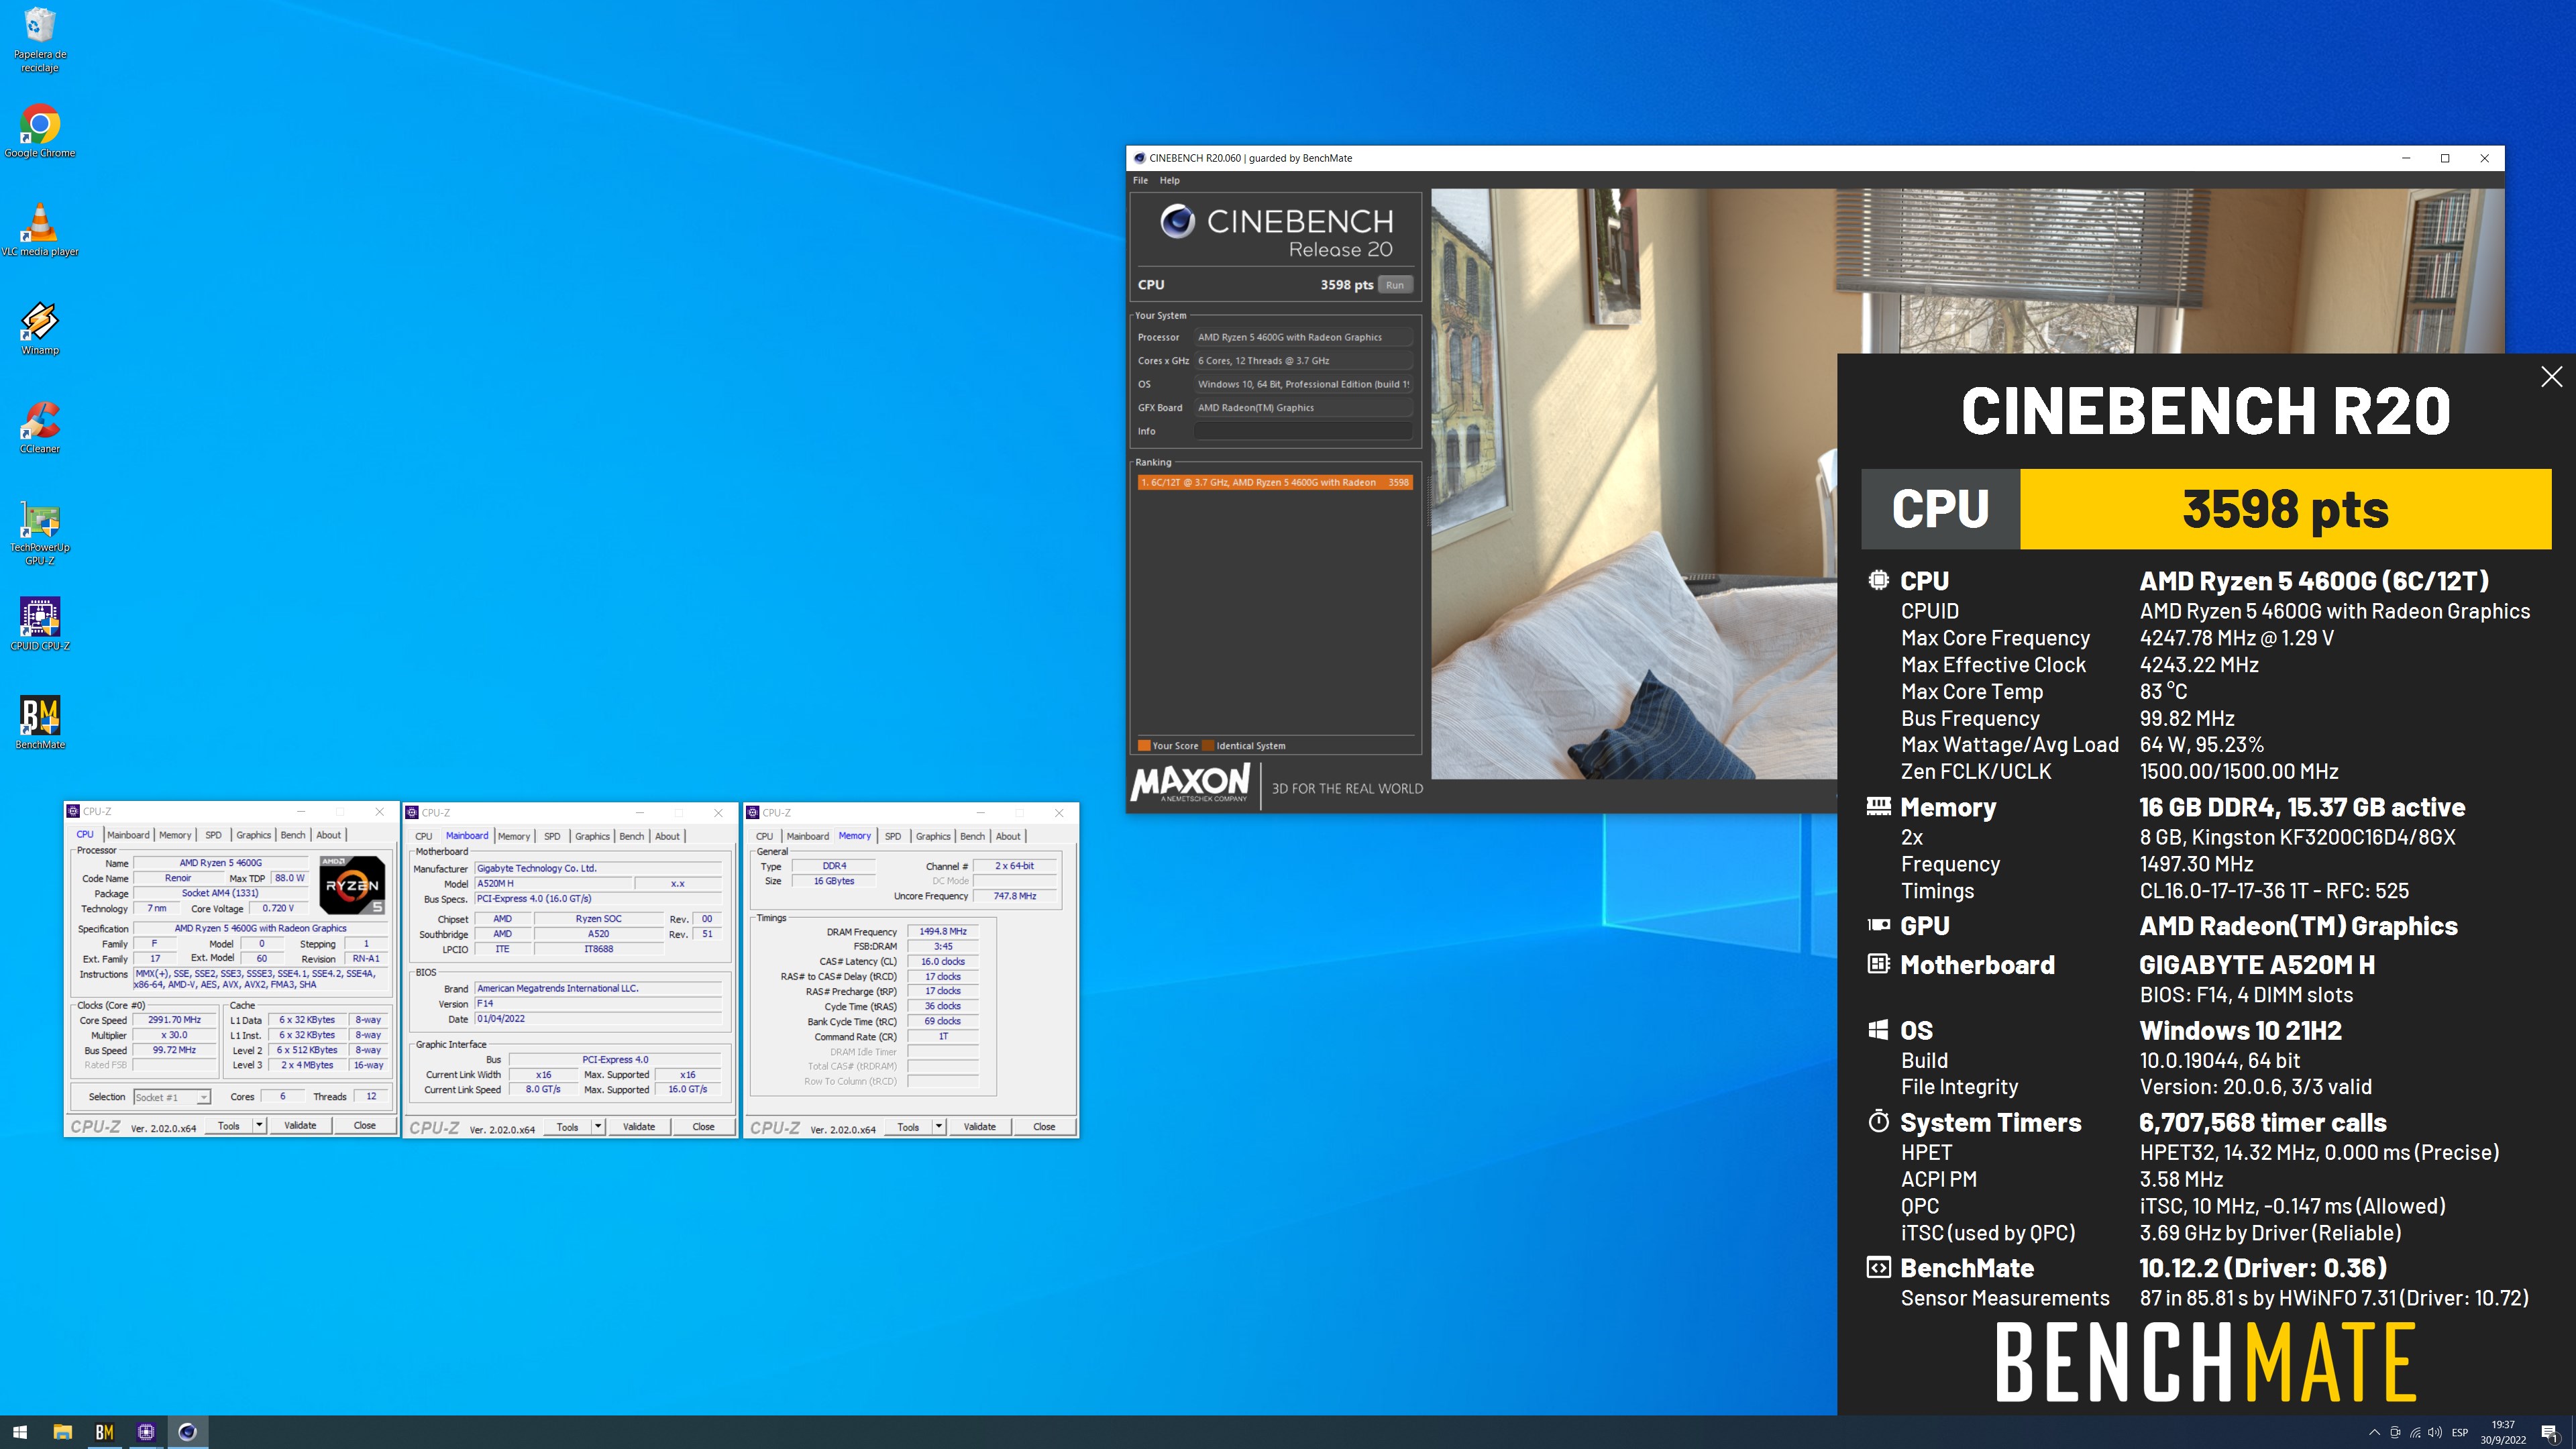
Task: Select Graphics tab in Memory CPU-Z window
Action: pyautogui.click(x=933, y=836)
